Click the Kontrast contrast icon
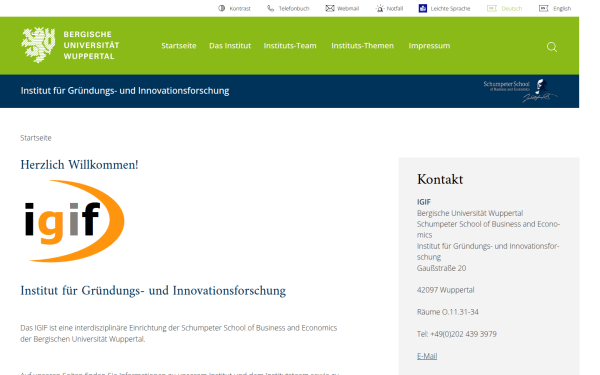Viewport: 600px width, 375px height. click(222, 8)
